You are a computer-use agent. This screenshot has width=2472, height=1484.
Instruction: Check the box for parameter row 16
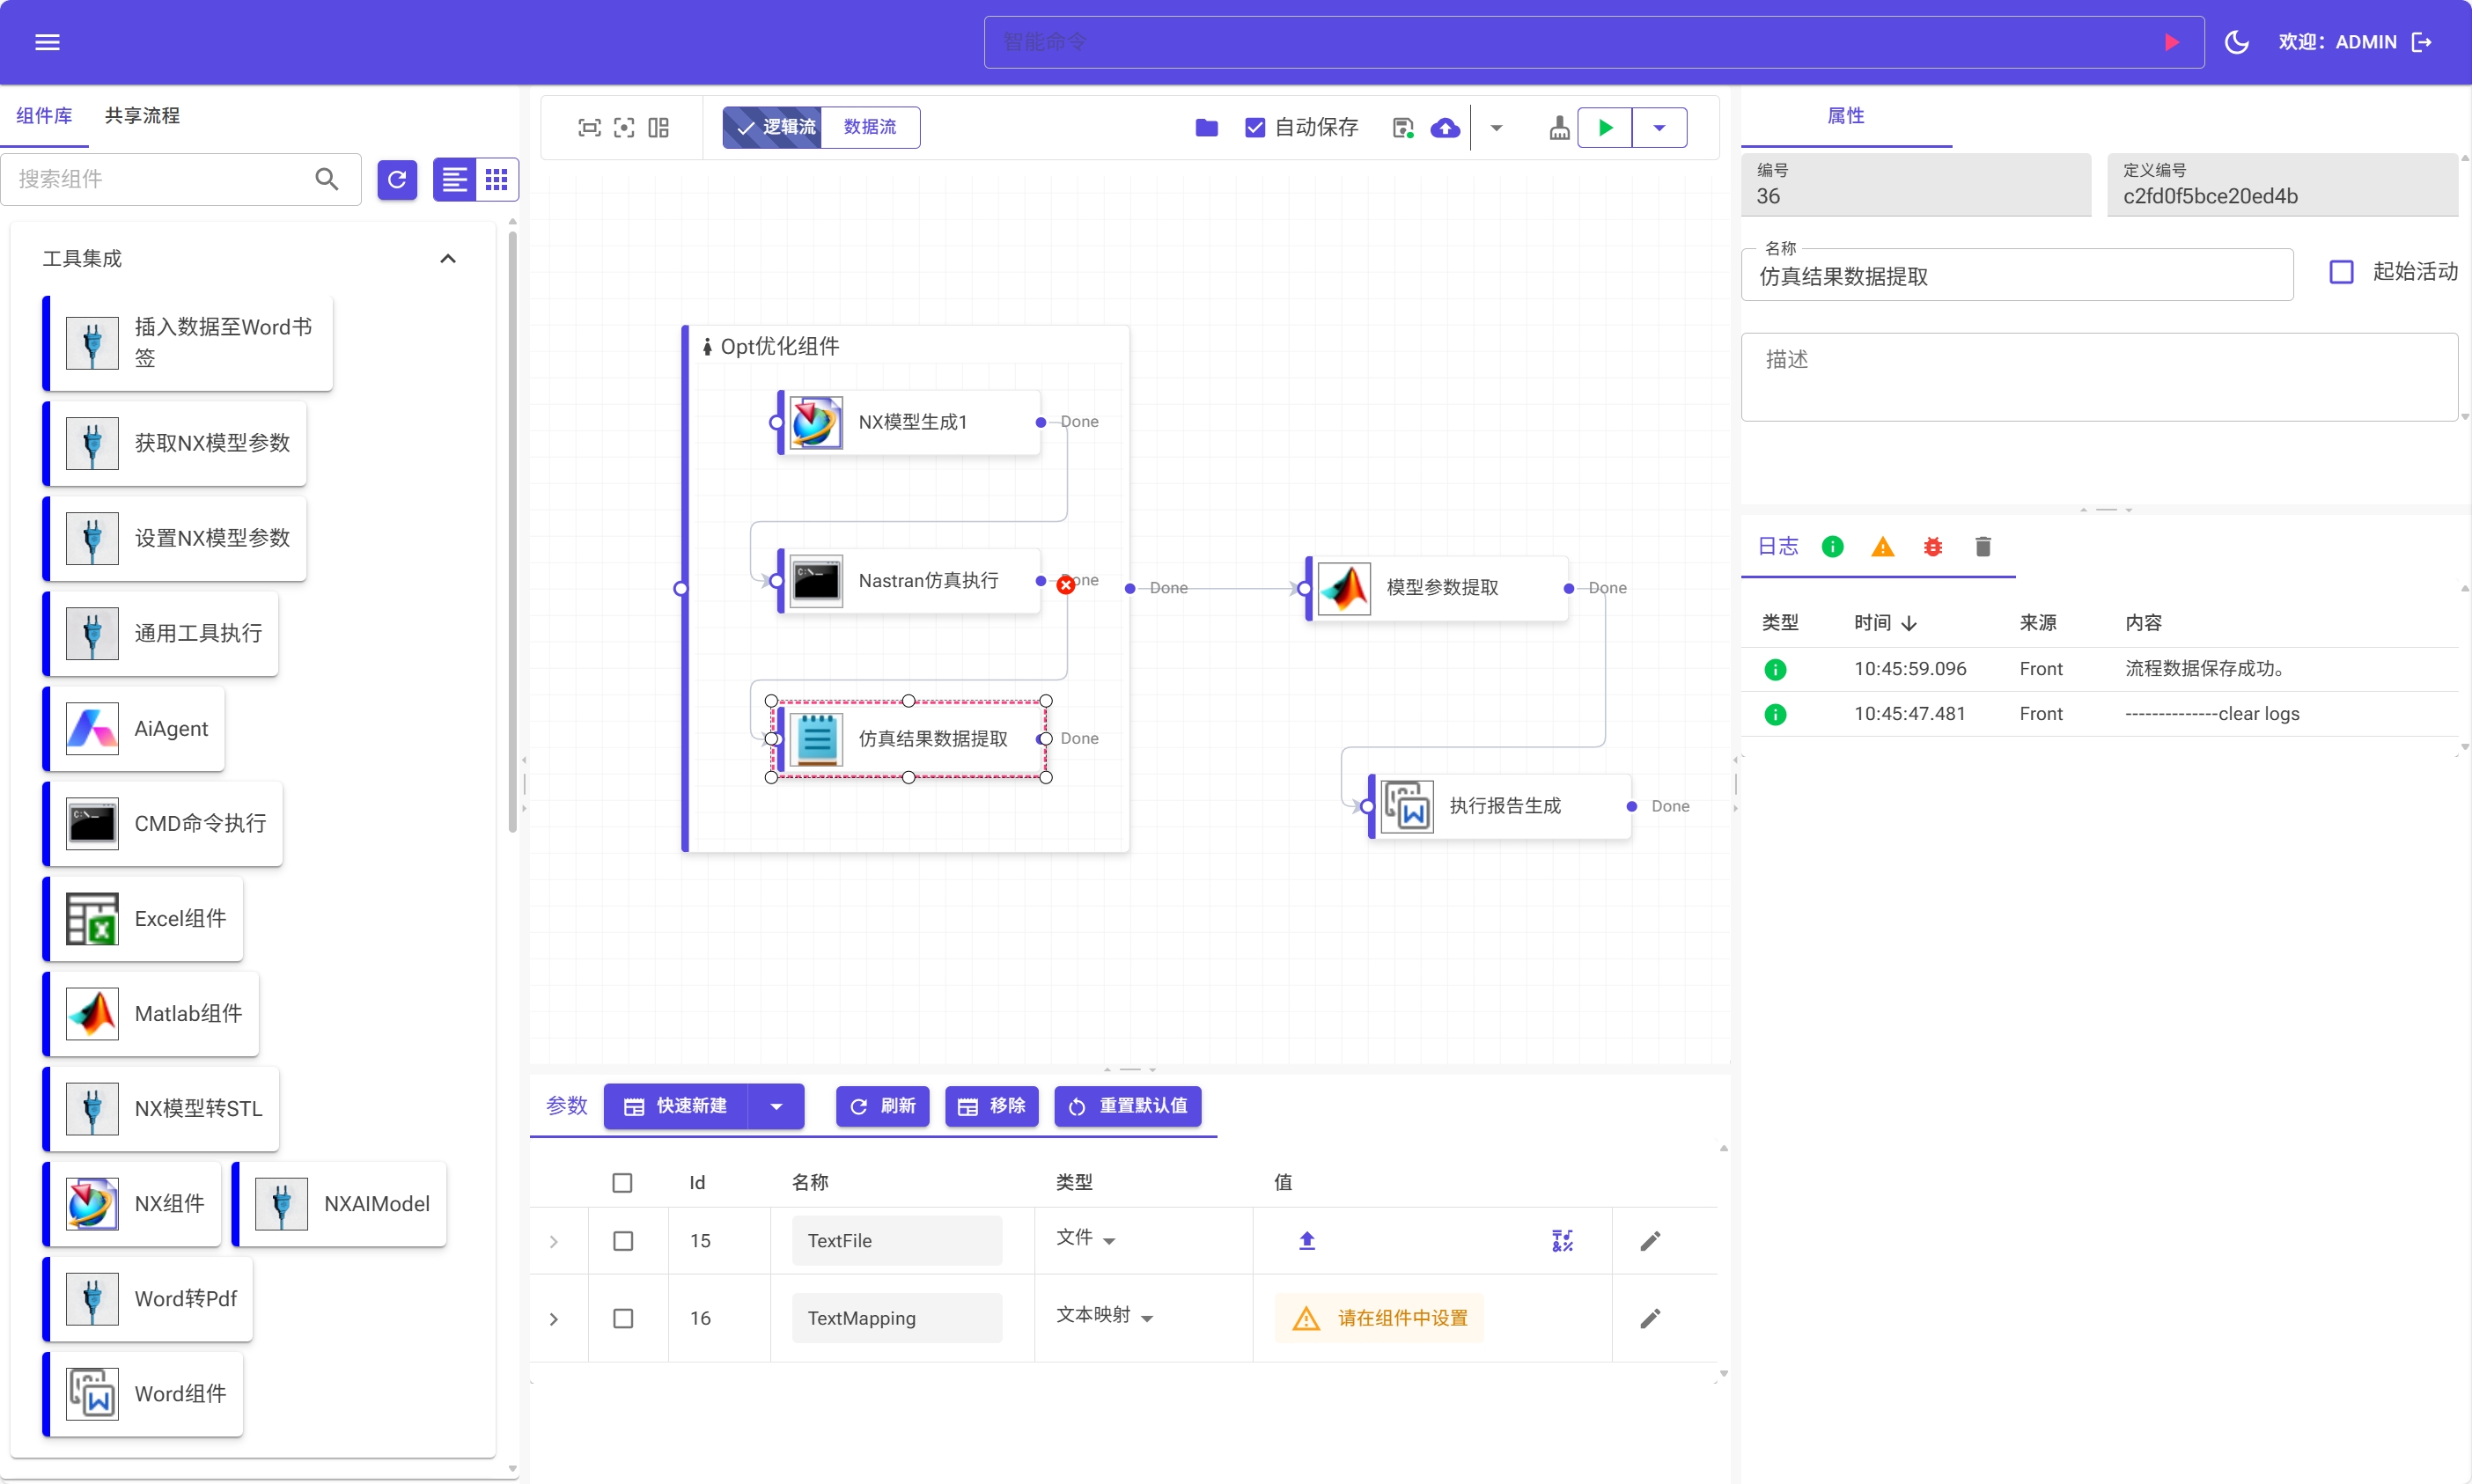(x=622, y=1318)
